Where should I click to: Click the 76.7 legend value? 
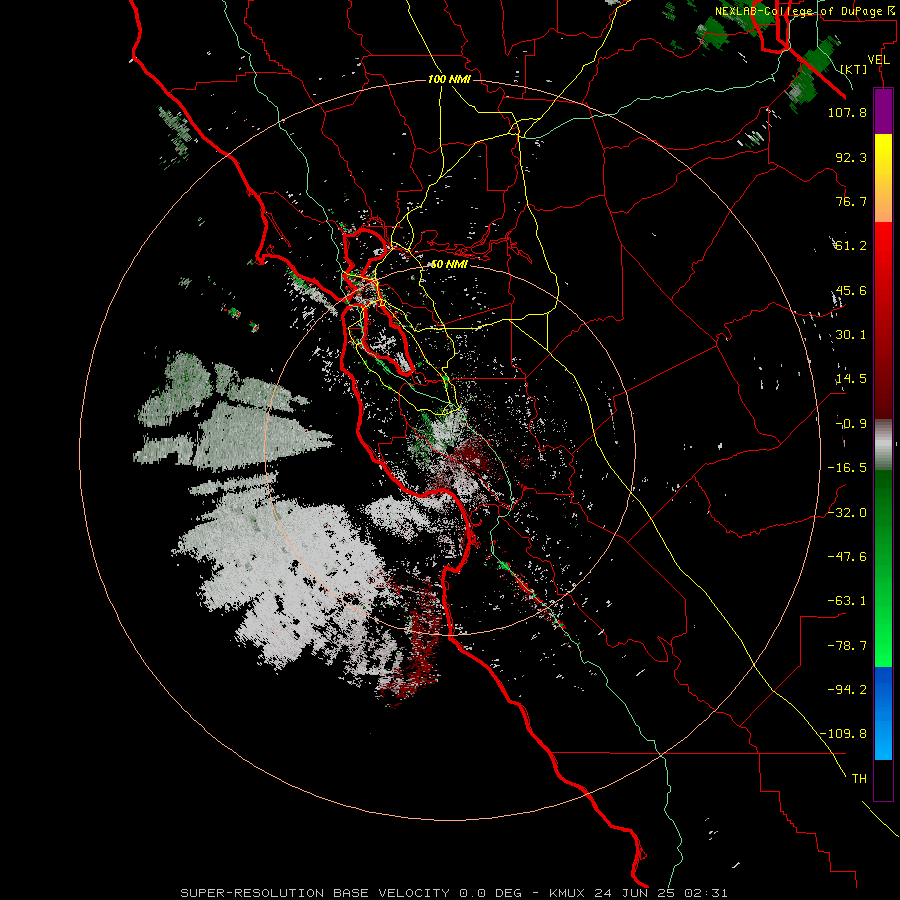coord(851,201)
